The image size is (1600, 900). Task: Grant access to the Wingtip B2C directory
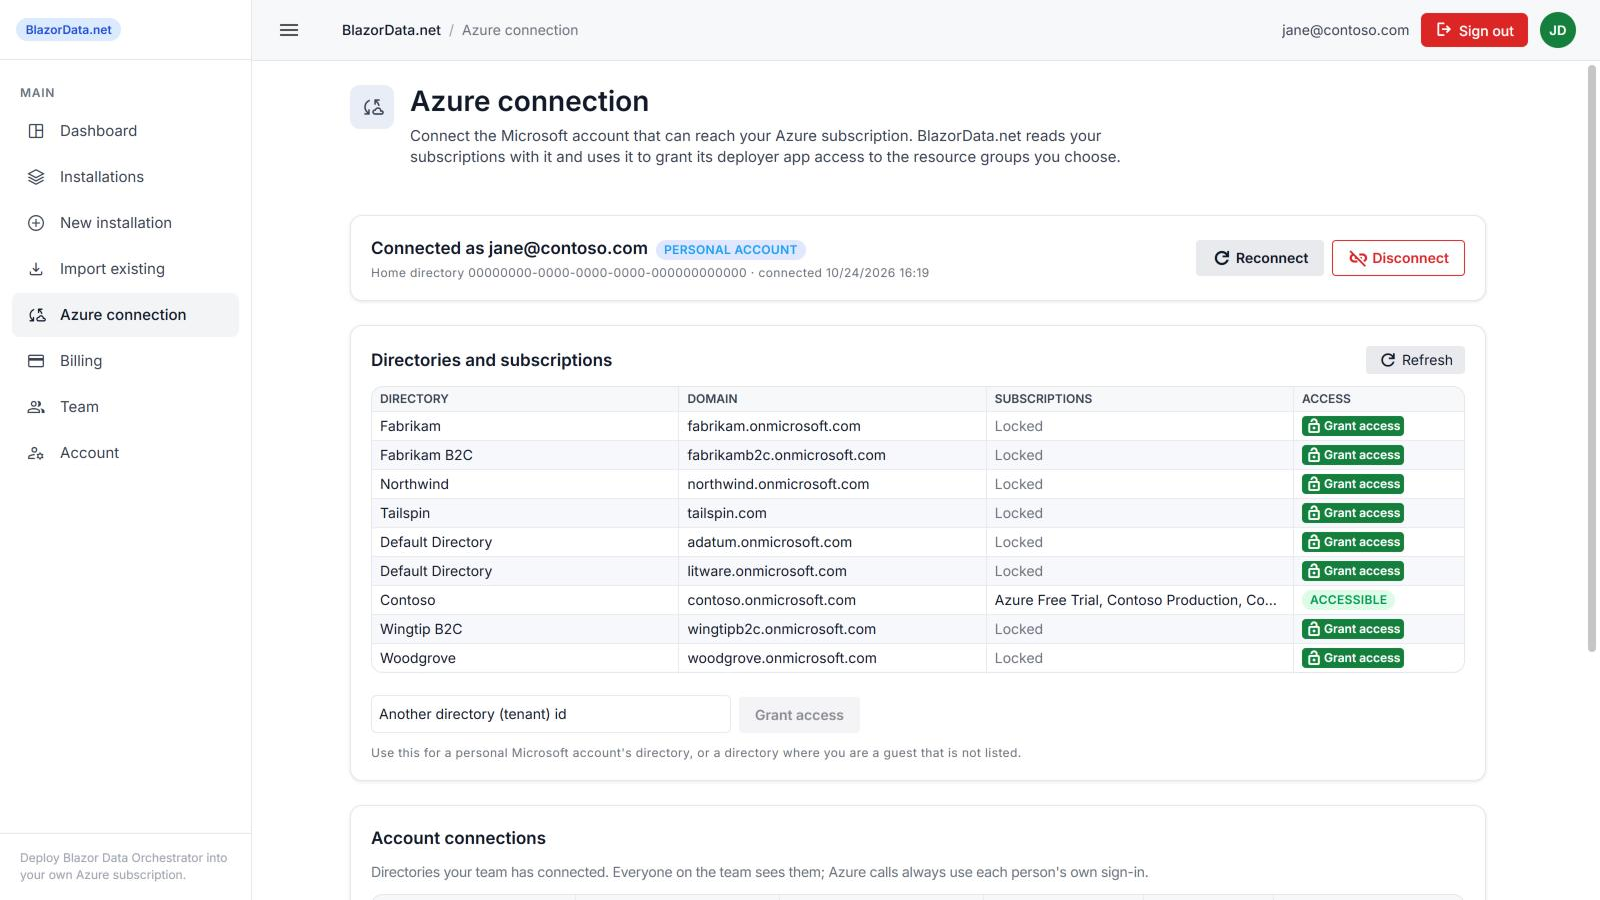coord(1353,629)
